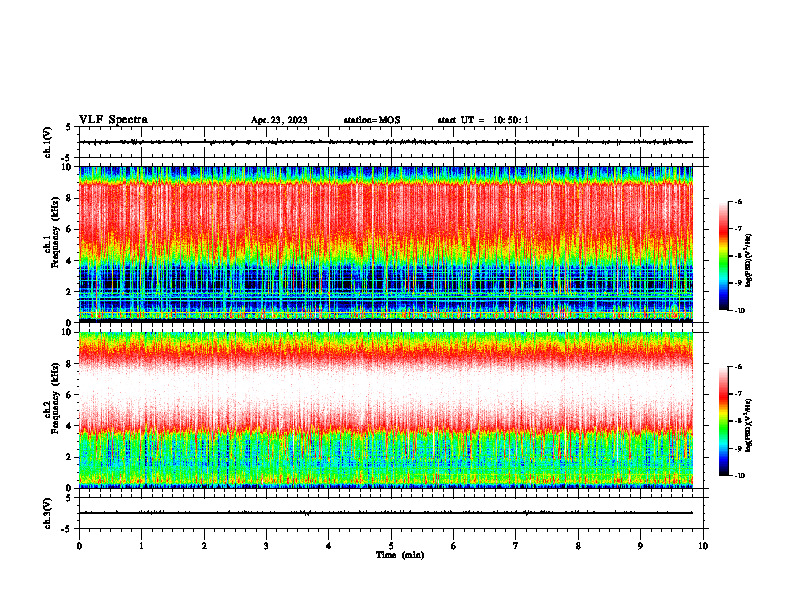Click the "VLF Spectra" plot title
Screen dimensions: 792x612
[113, 119]
